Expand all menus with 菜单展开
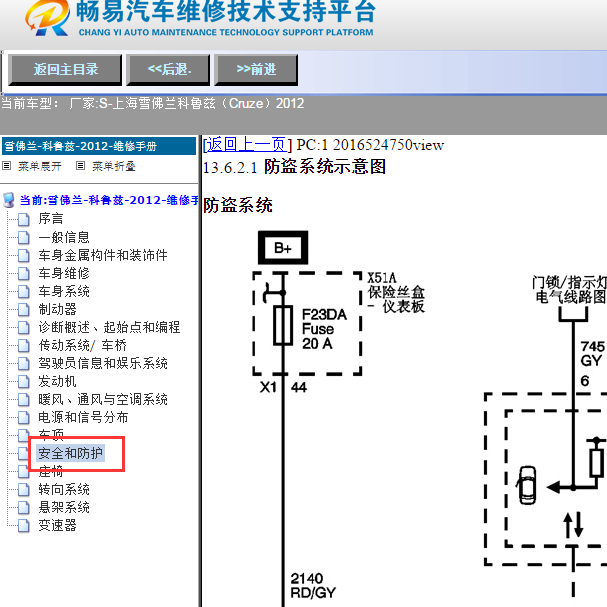This screenshot has width=607, height=607. 39,166
